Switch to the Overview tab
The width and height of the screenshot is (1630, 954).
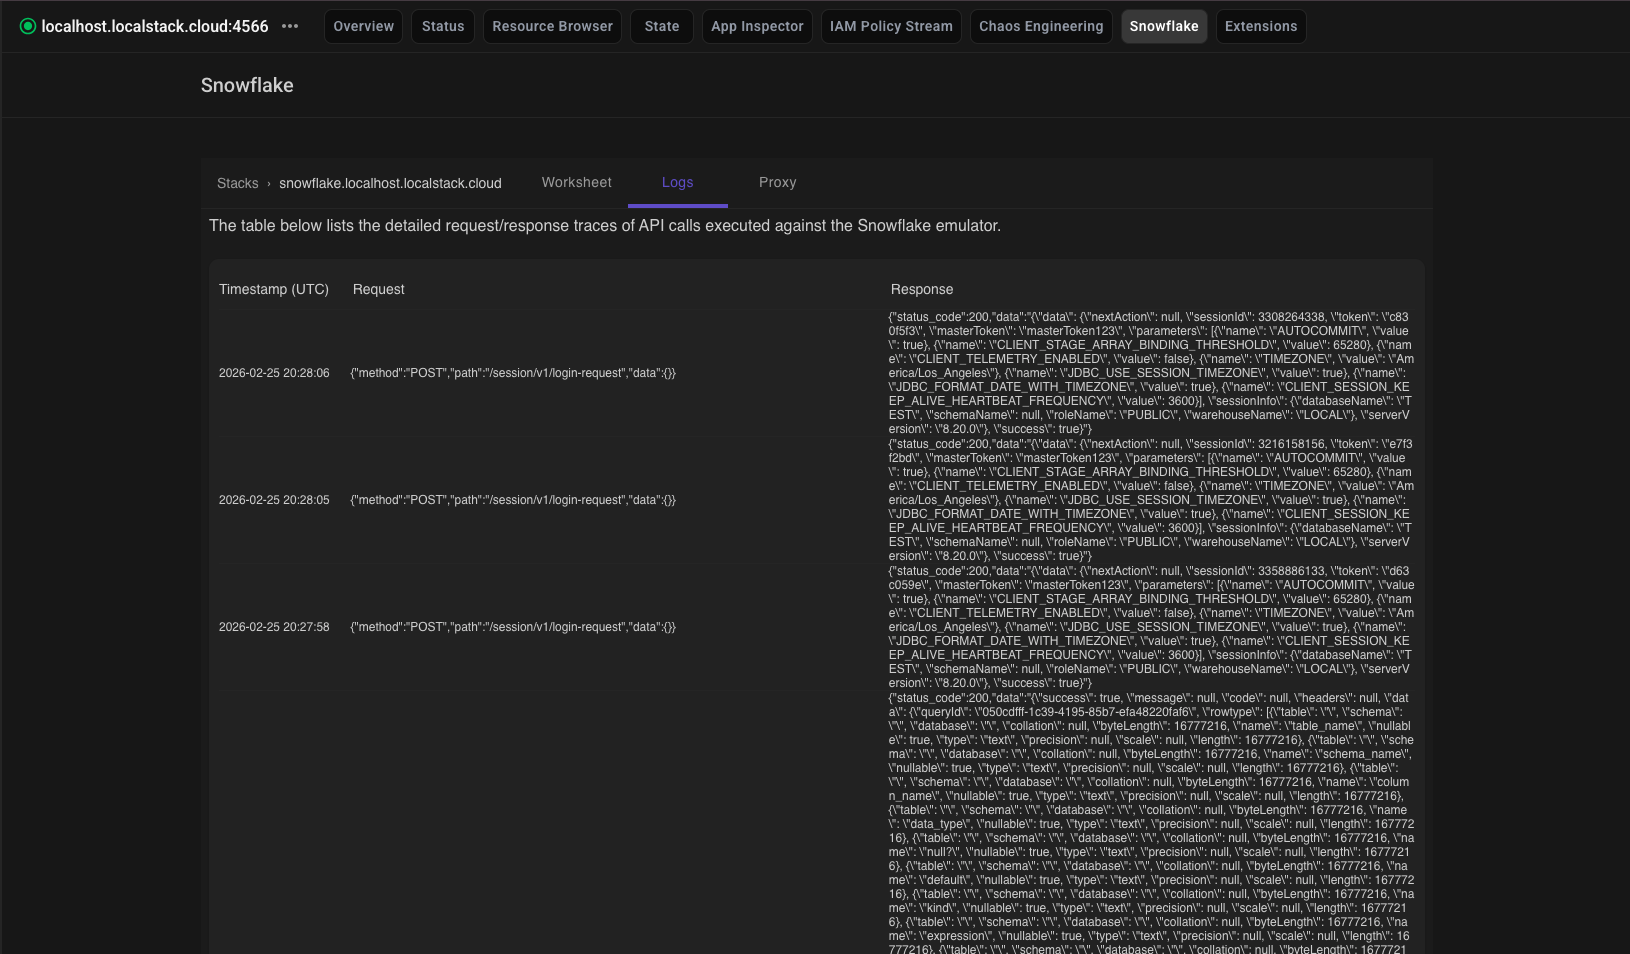click(362, 26)
